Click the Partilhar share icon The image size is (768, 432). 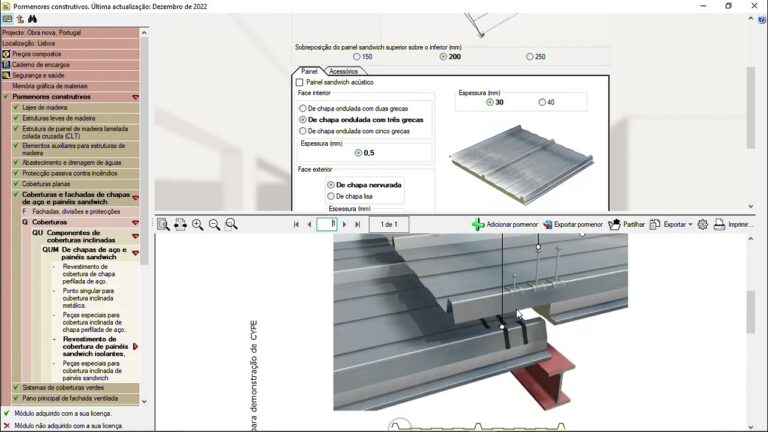[x=614, y=225]
